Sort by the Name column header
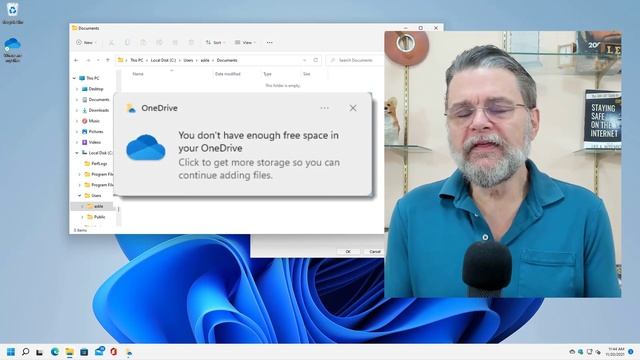 (x=138, y=74)
